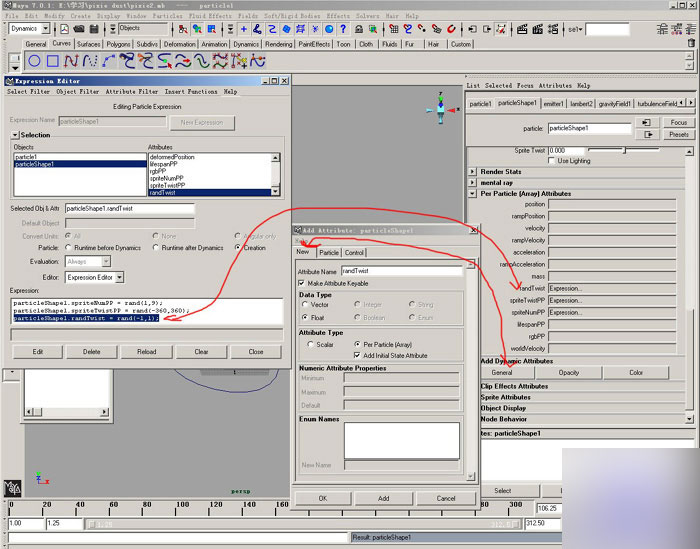Toggle Make Attribute Keyable checkbox

point(302,283)
